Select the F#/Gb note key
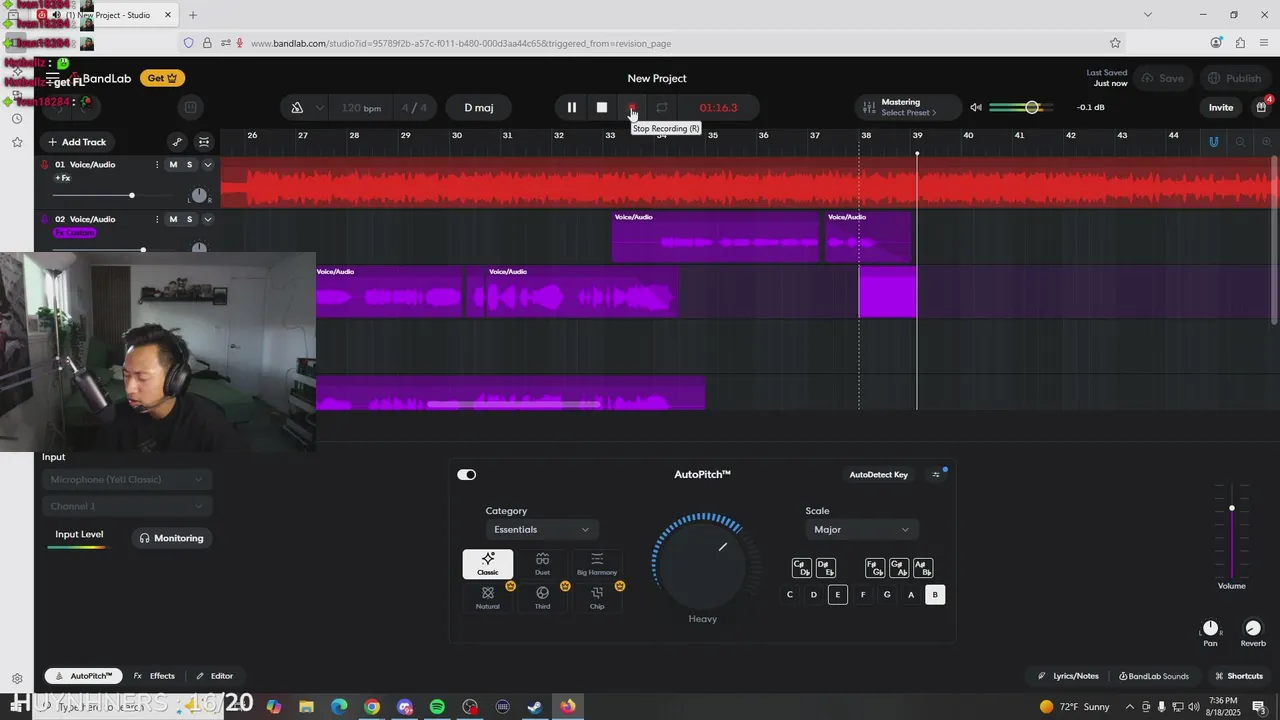The width and height of the screenshot is (1280, 720). click(875, 568)
